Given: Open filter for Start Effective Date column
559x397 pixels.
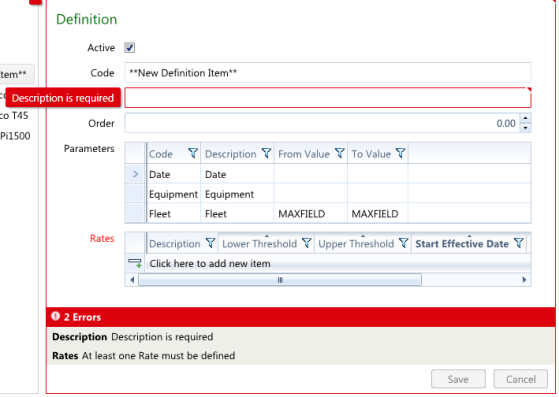Looking at the screenshot, I should pos(519,243).
